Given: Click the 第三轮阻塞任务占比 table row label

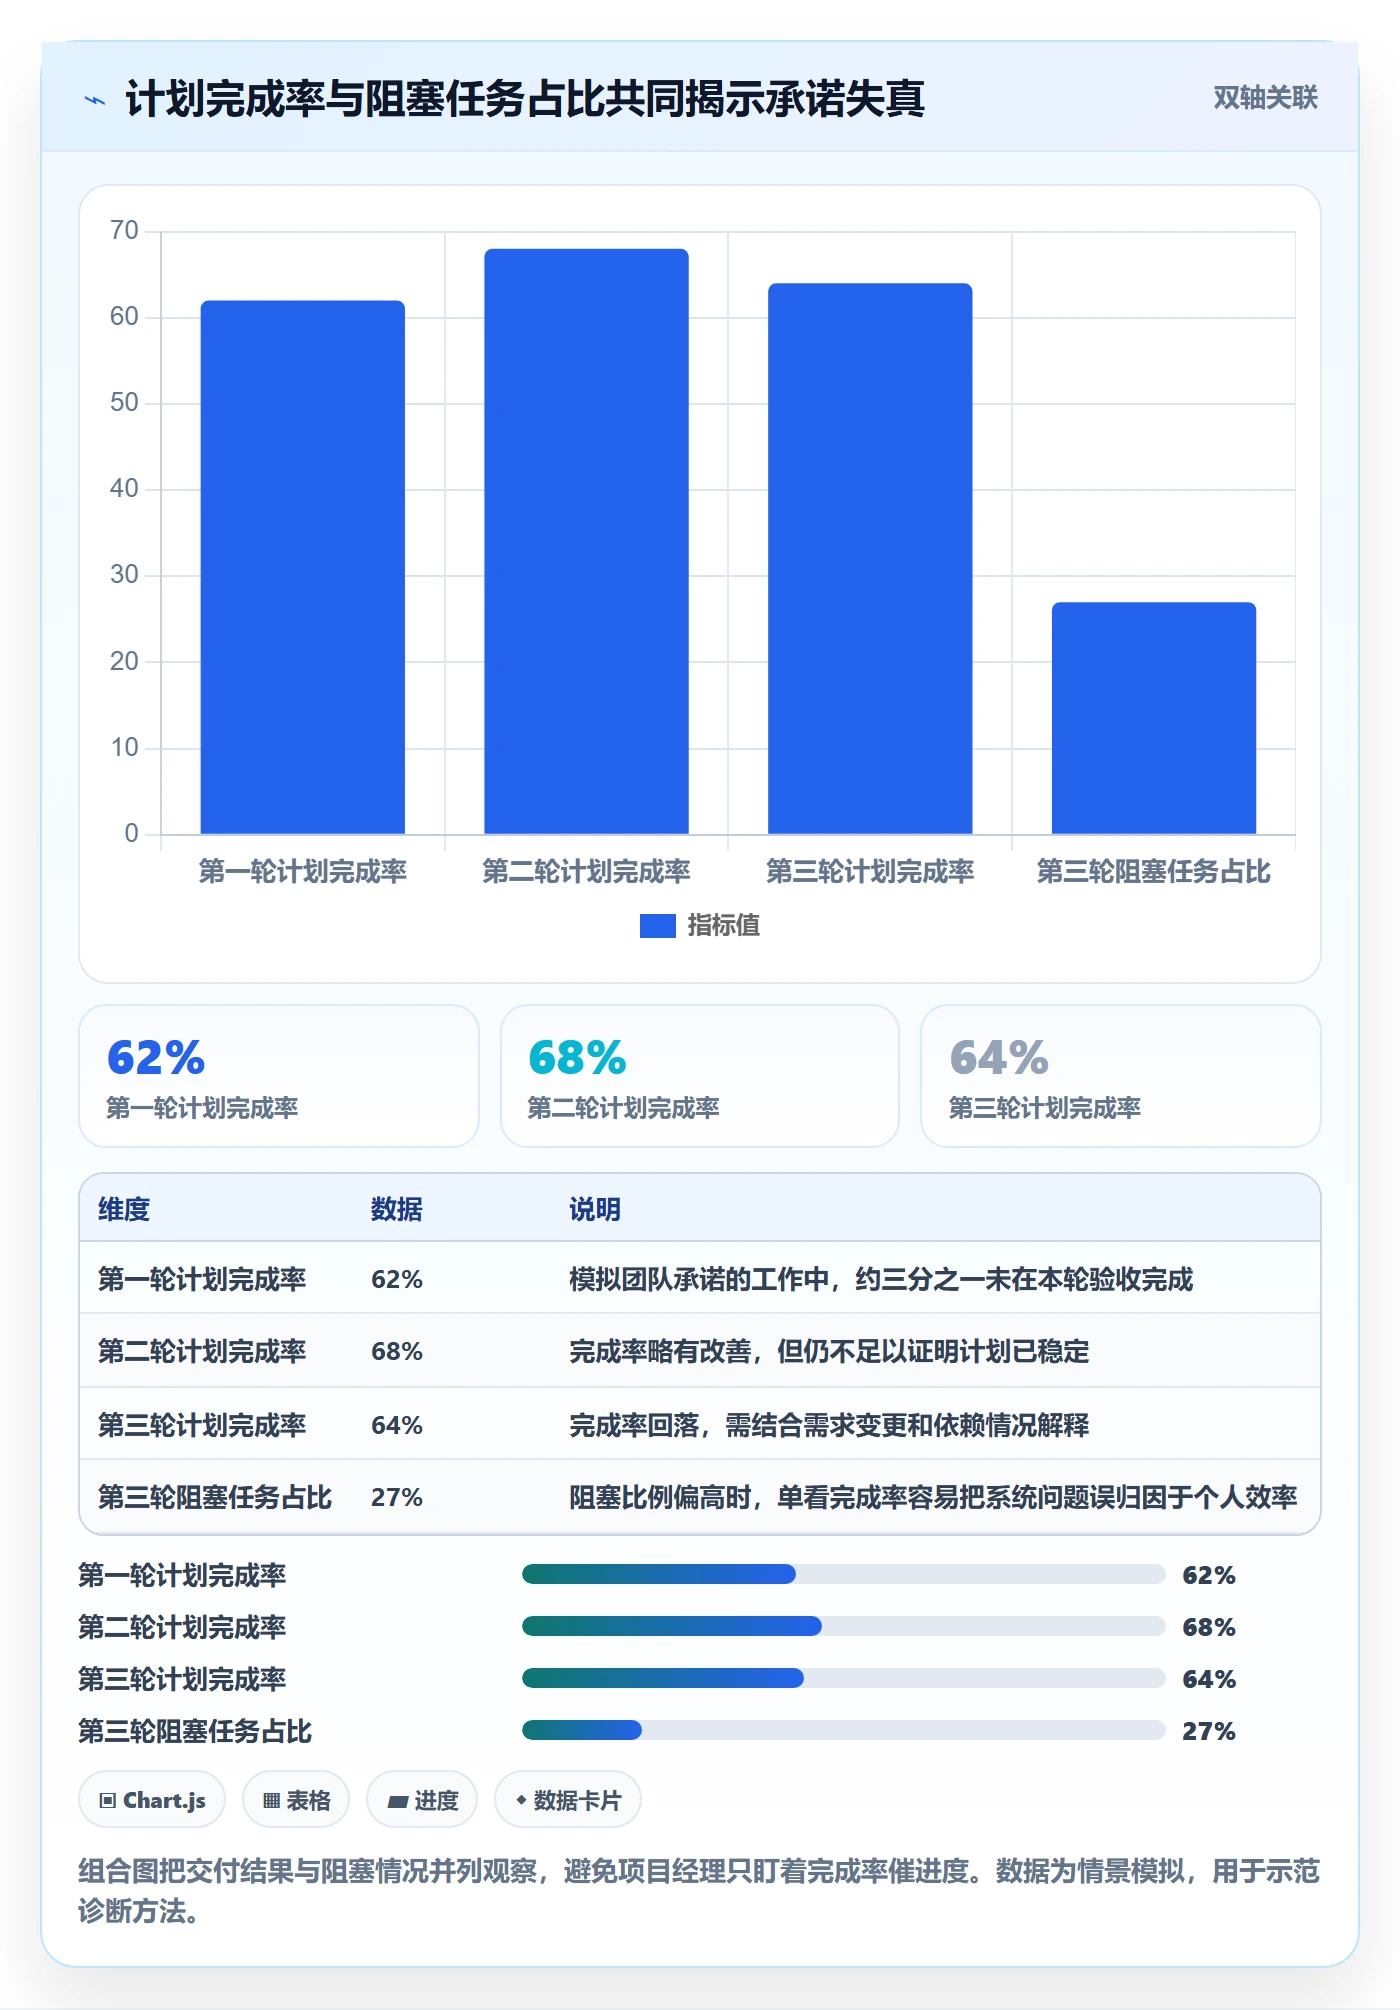Looking at the screenshot, I should (x=215, y=1497).
